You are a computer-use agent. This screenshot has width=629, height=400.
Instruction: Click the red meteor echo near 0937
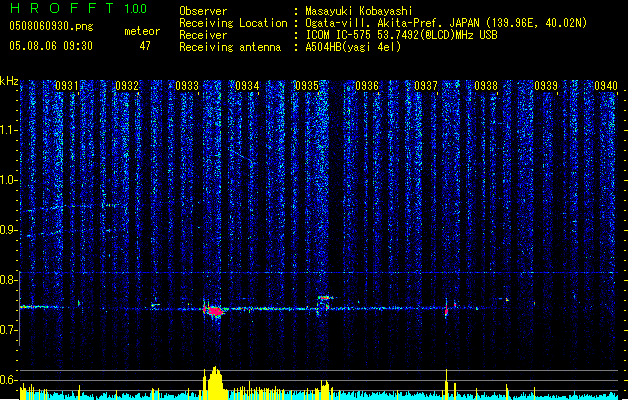coord(446,310)
